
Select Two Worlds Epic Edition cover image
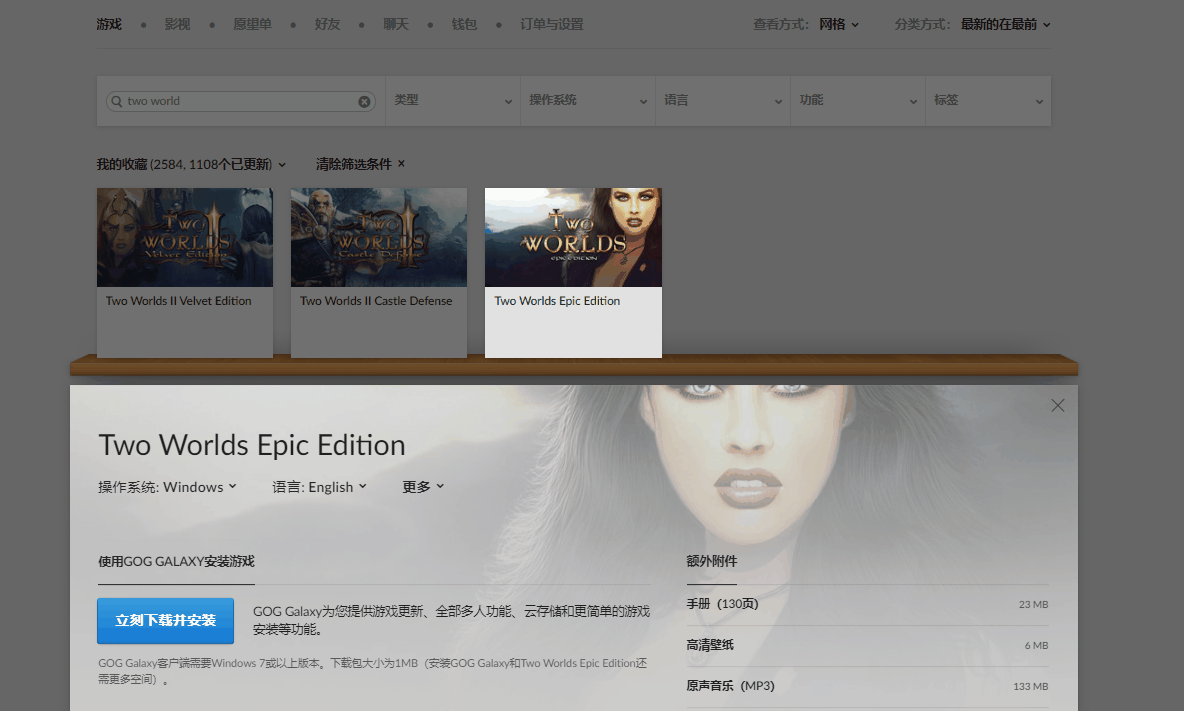573,237
